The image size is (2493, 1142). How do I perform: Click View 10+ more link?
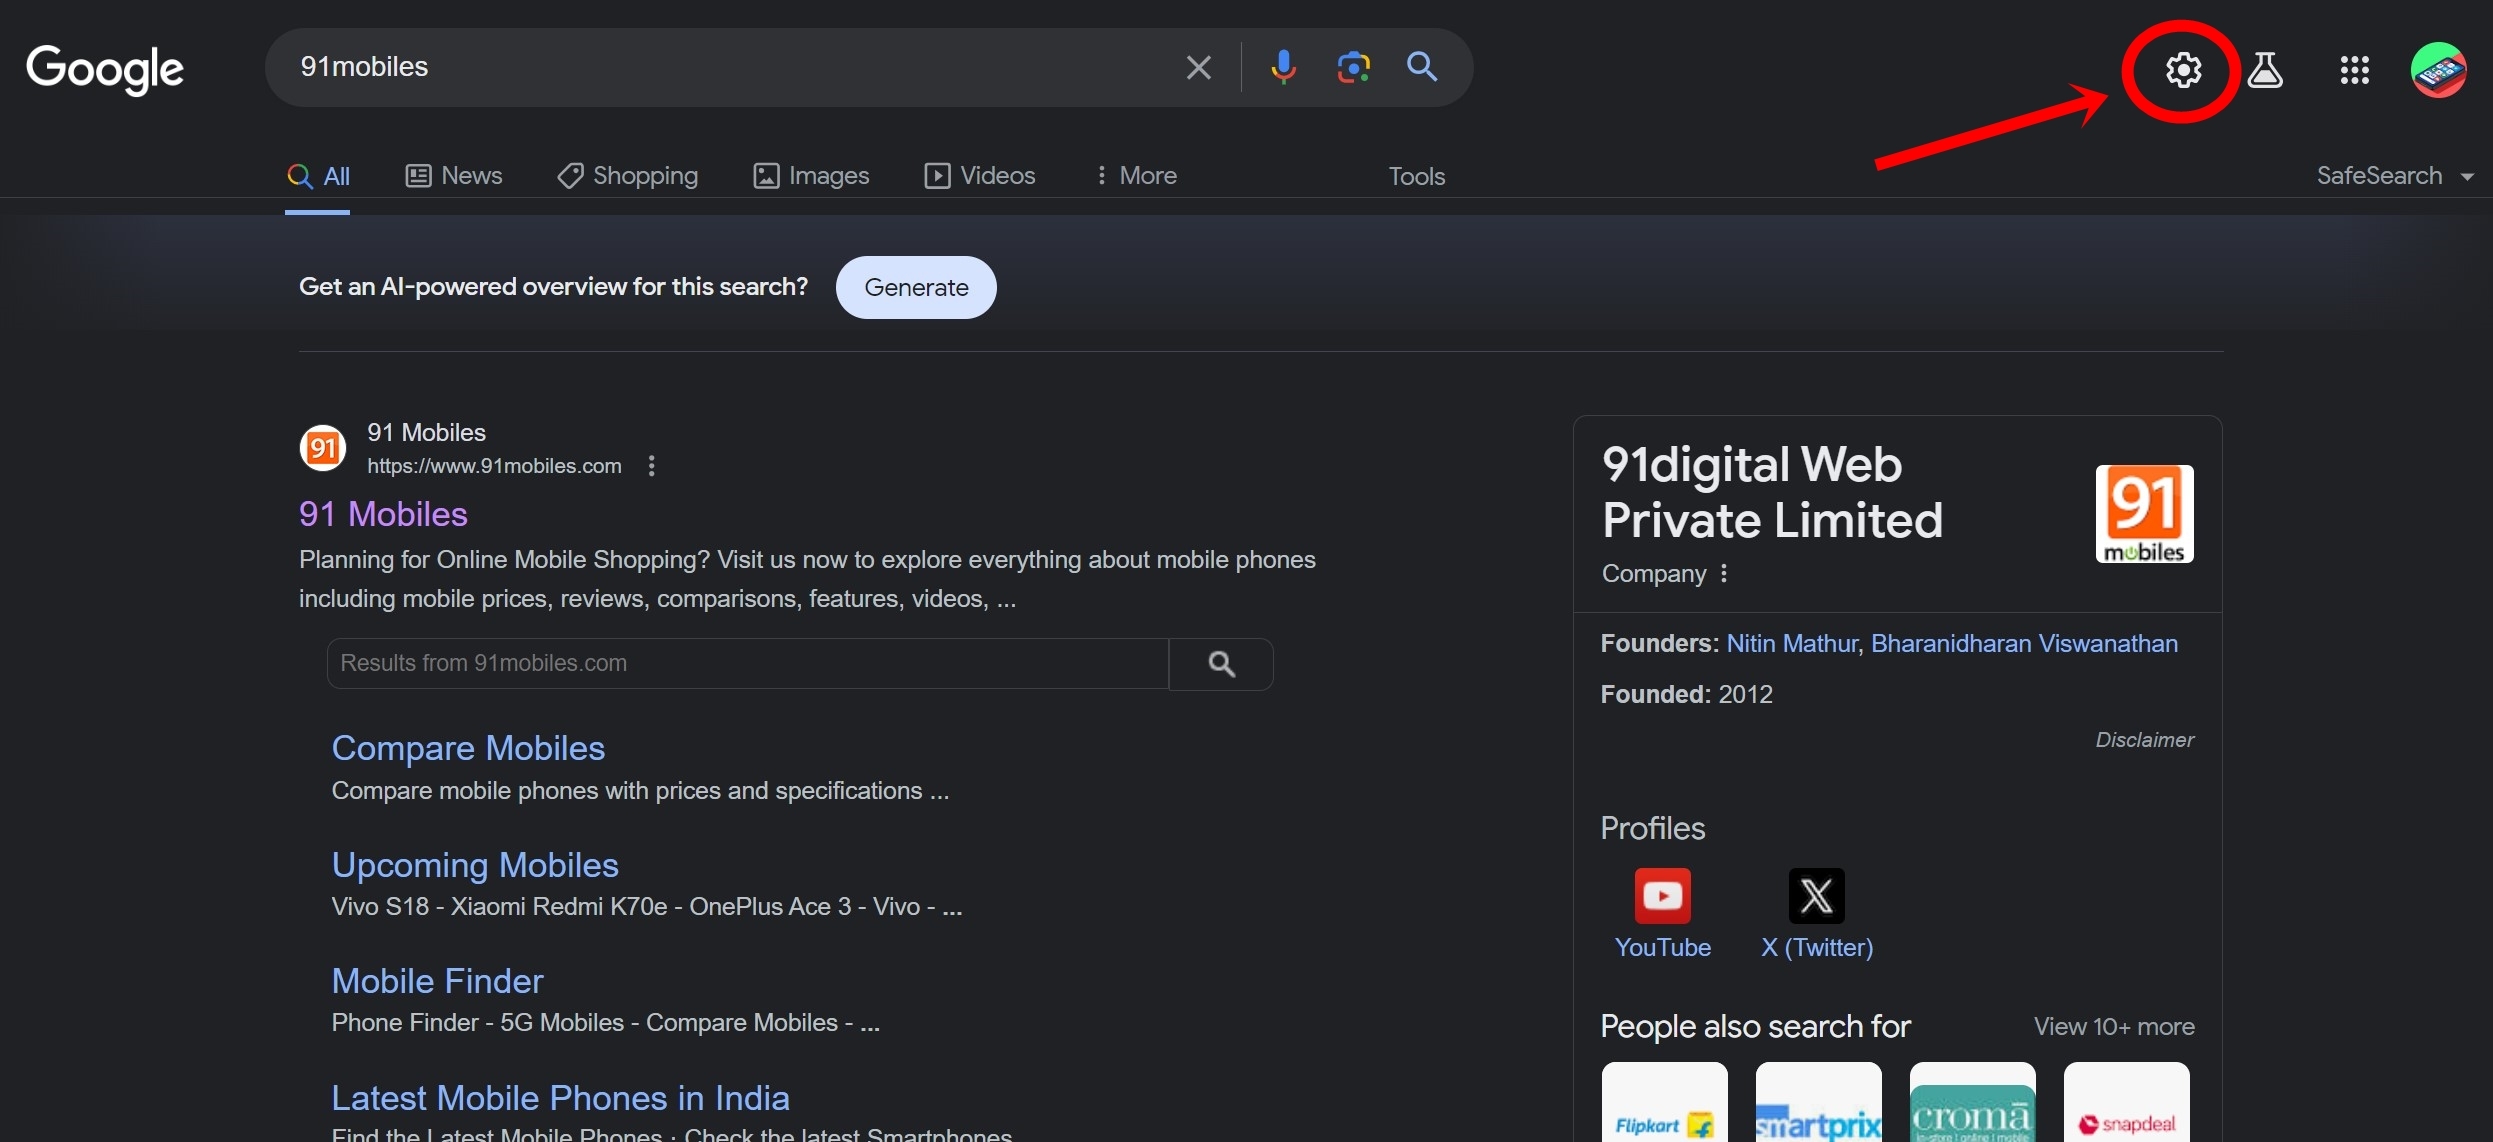point(2114,1027)
